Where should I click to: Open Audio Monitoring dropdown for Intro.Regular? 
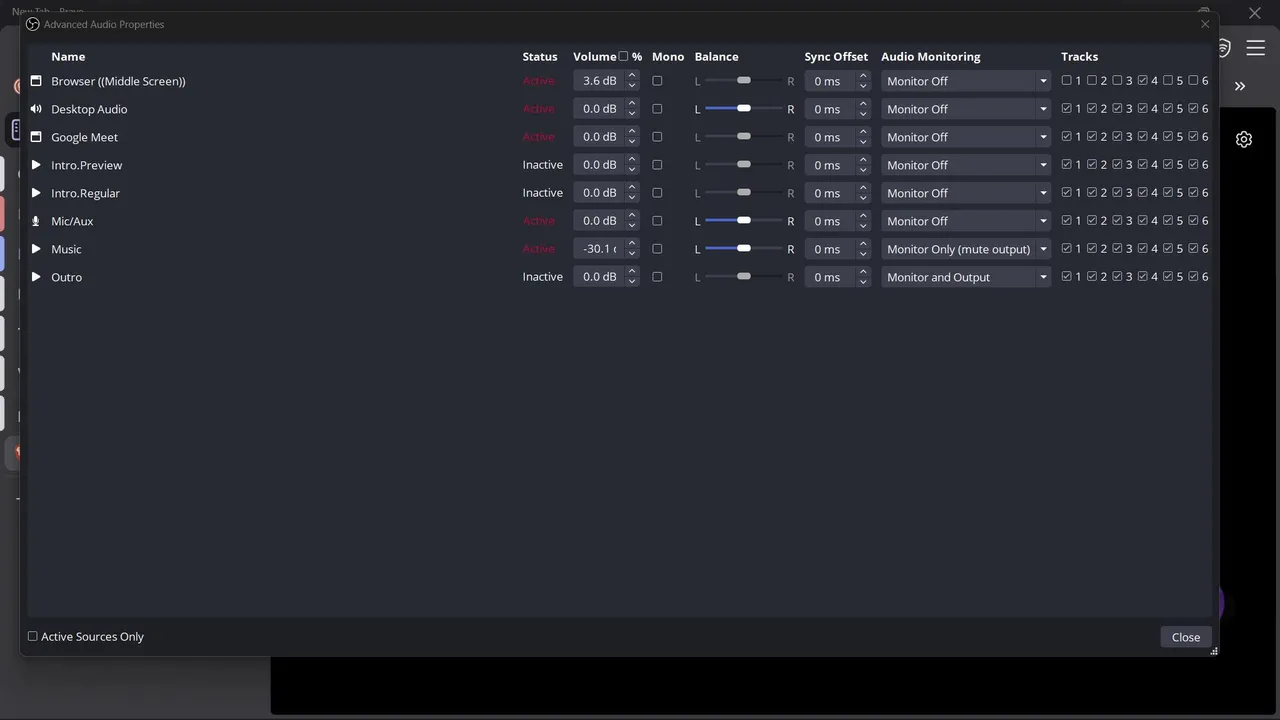click(966, 193)
